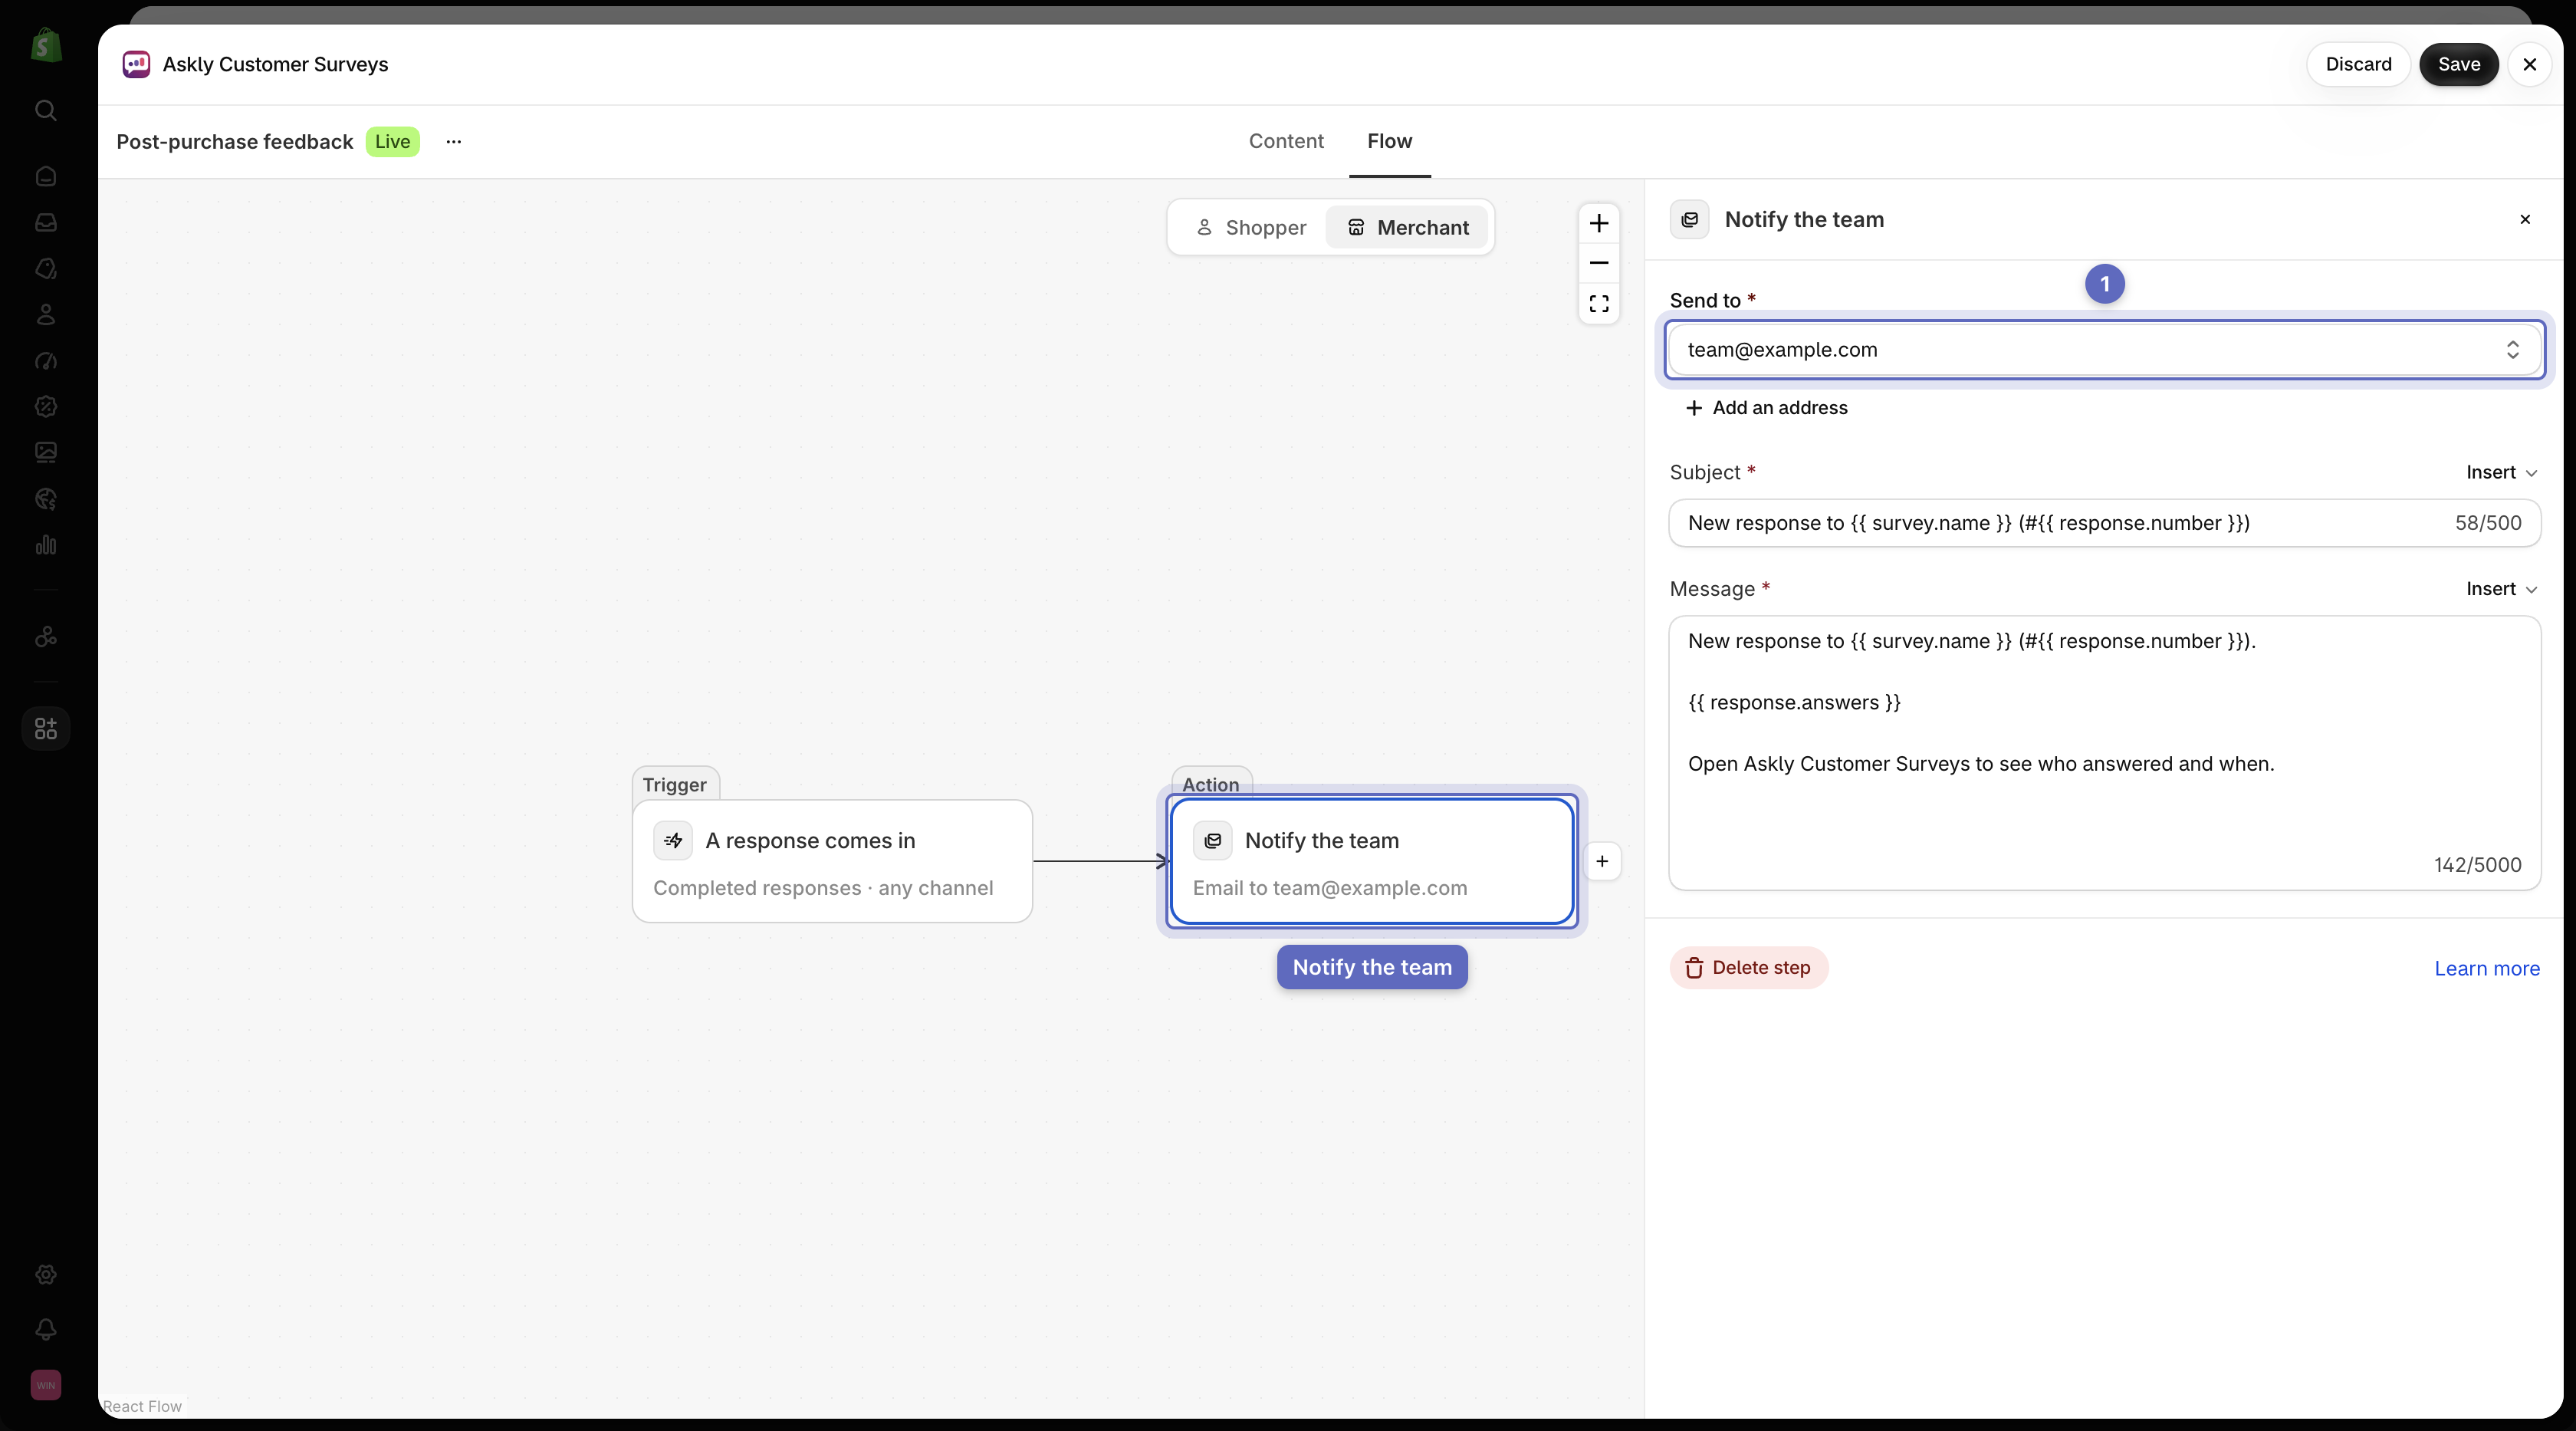The width and height of the screenshot is (2576, 1431).
Task: Open Discounts percent-badge icon in the sidebar
Action: 46,406
